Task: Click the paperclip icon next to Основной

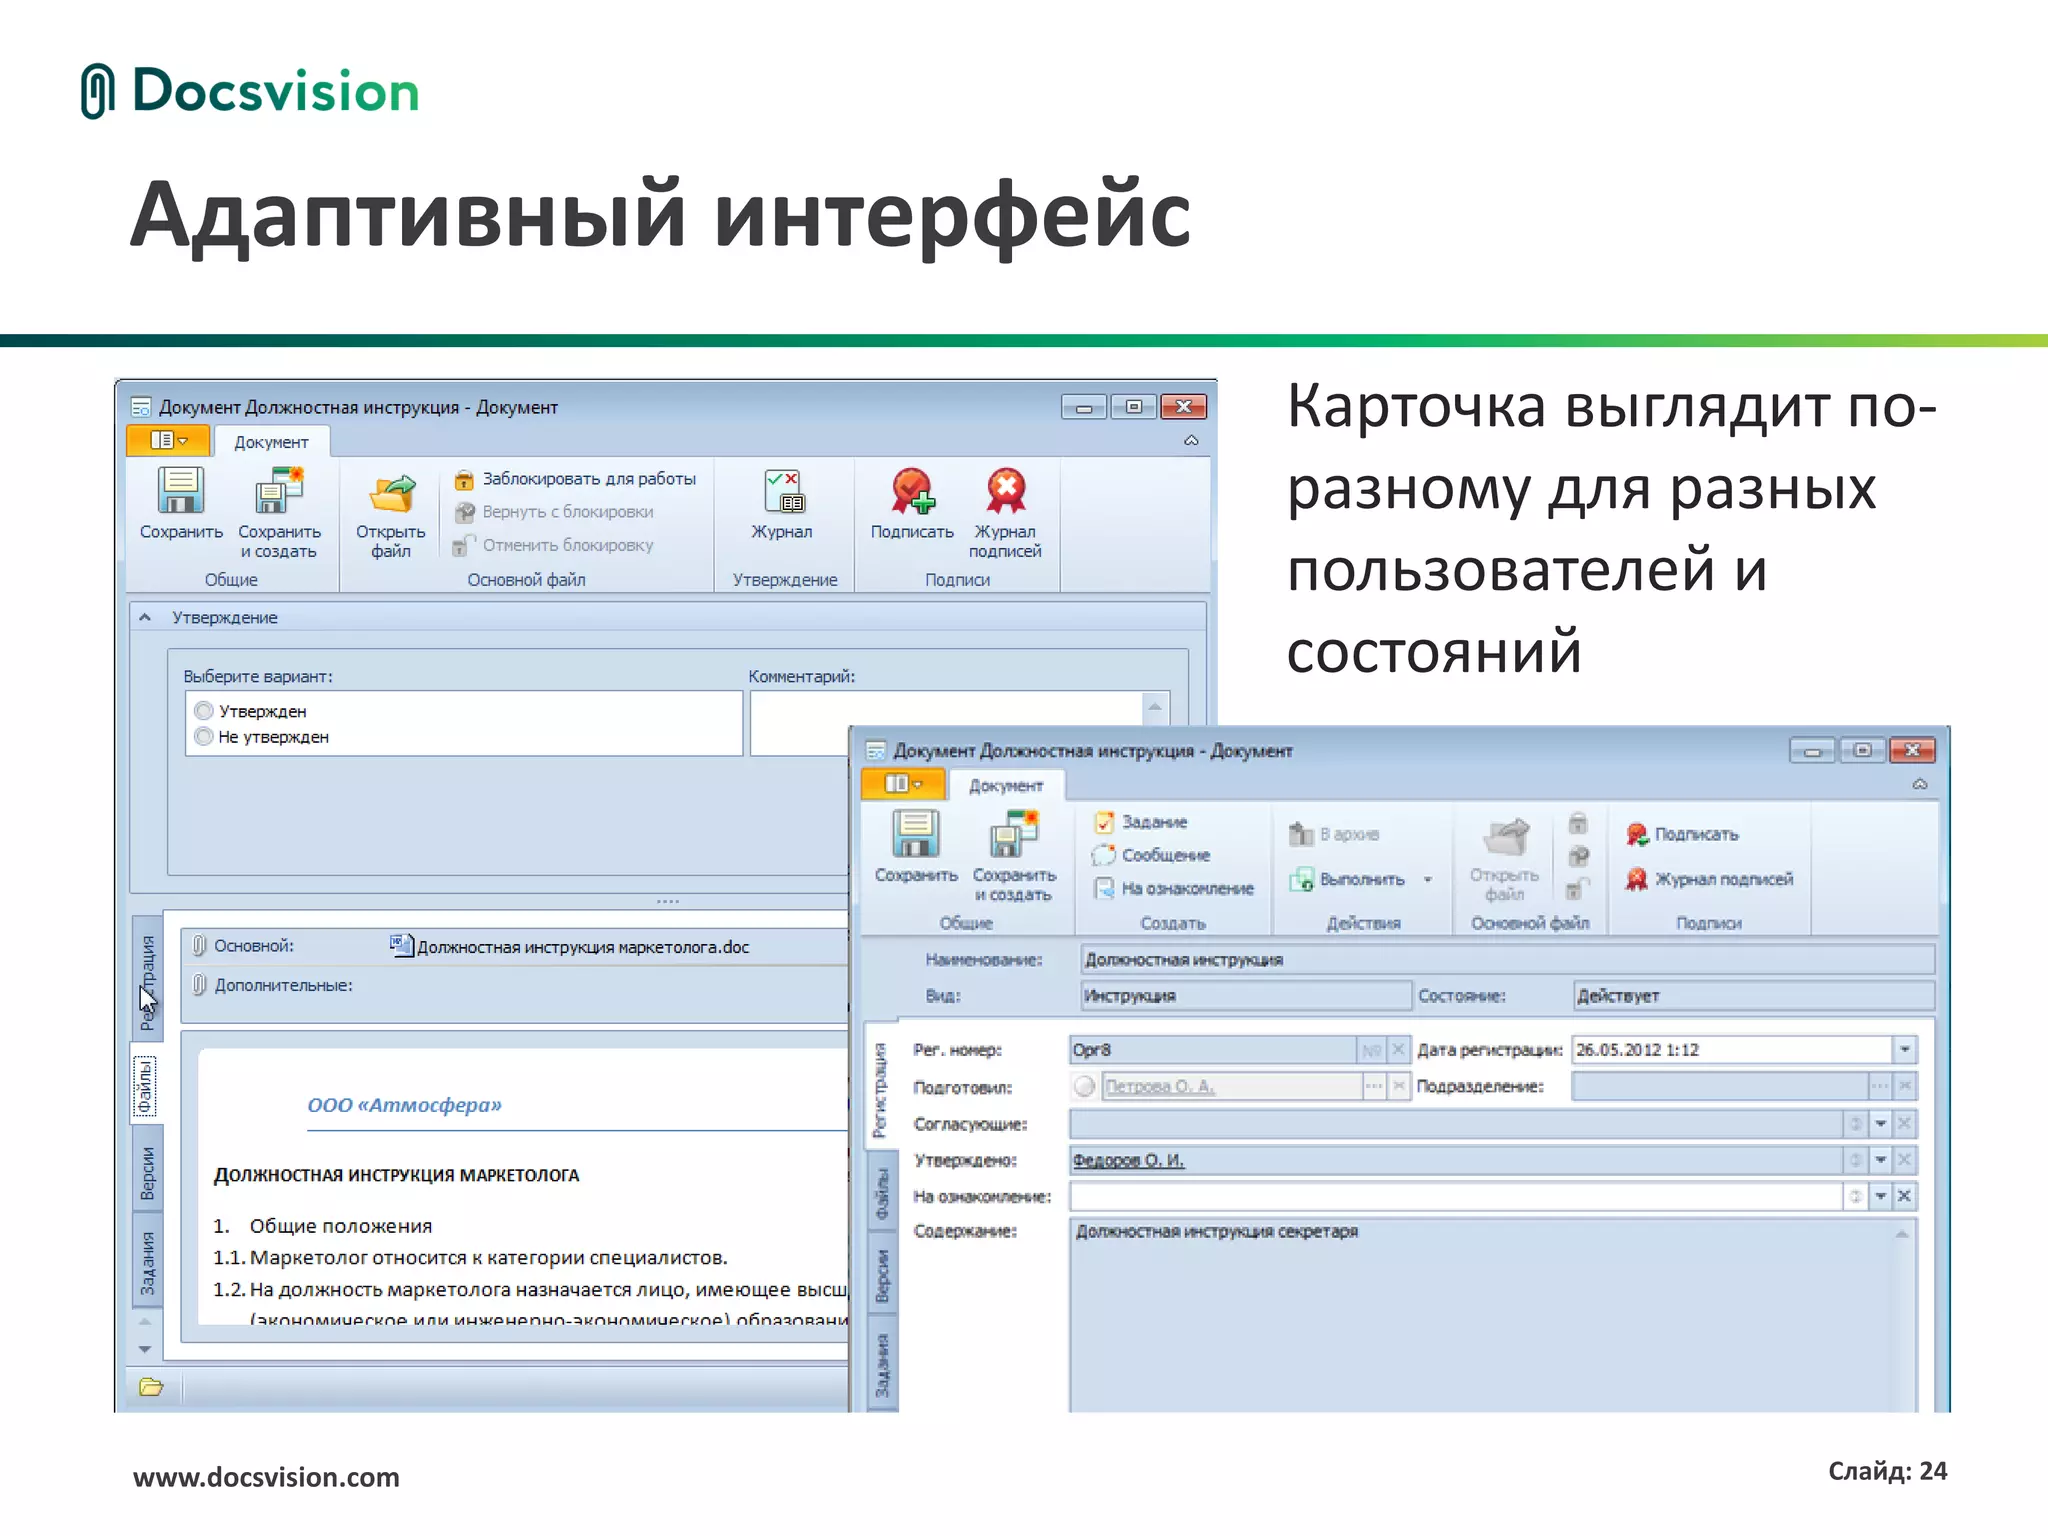Action: (x=199, y=946)
